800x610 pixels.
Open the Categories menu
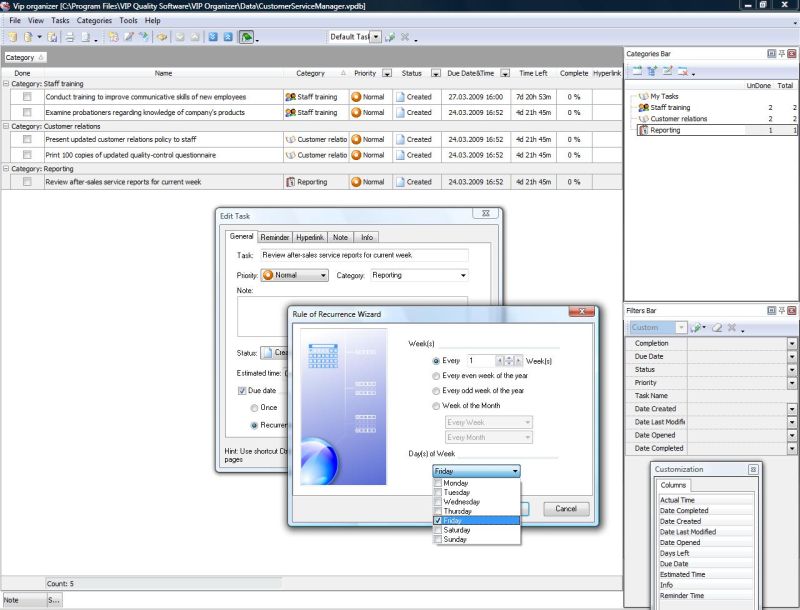click(x=94, y=20)
